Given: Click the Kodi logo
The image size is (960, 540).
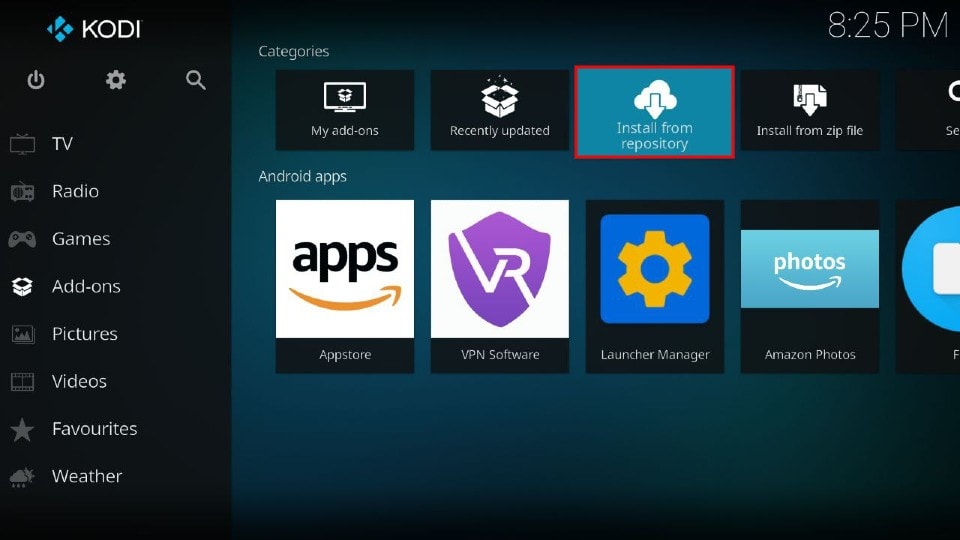Looking at the screenshot, I should 94,29.
